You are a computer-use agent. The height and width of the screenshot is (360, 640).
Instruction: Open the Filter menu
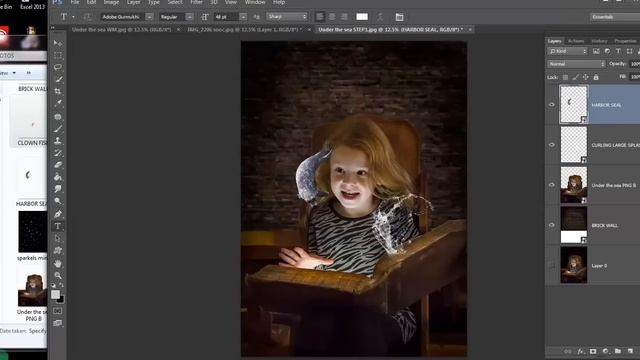pos(196,2)
